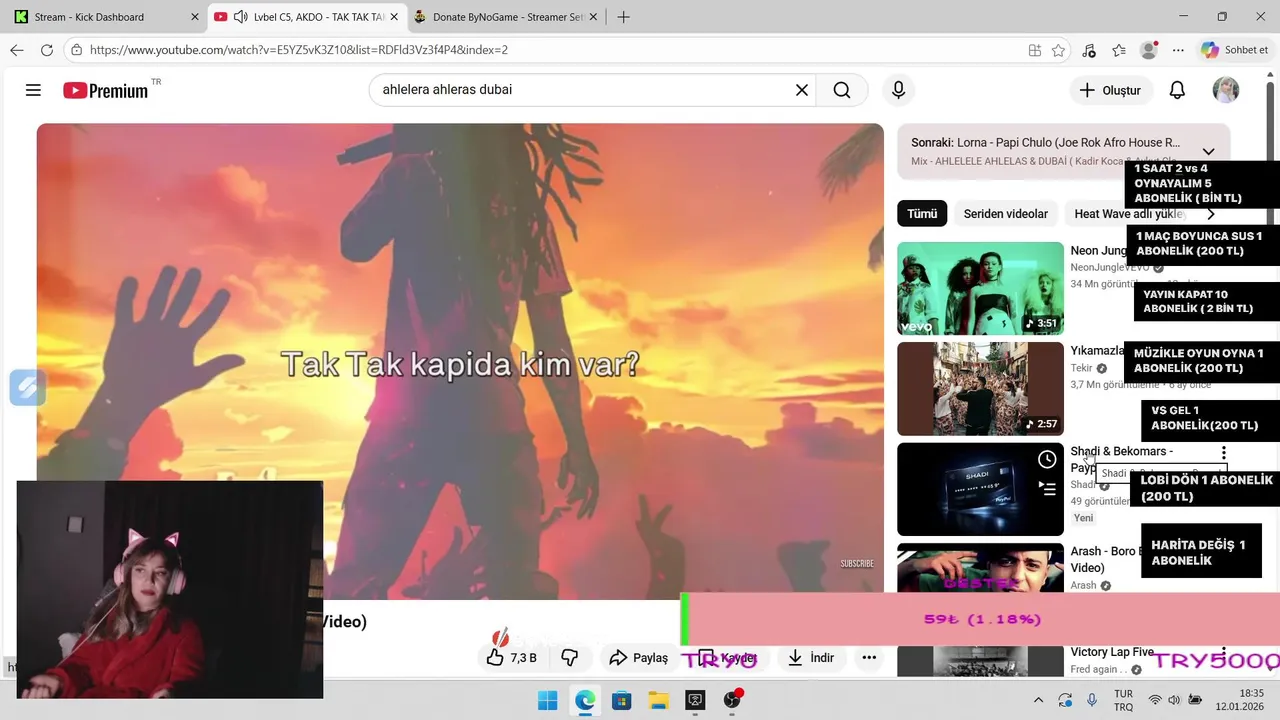This screenshot has width=1280, height=720.
Task: Open the Arash channel name
Action: 1084,585
